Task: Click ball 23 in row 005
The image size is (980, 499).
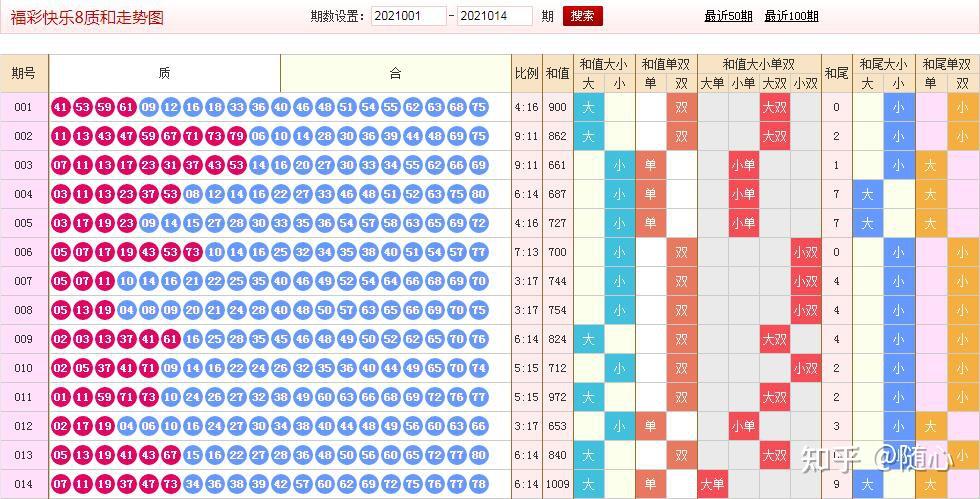Action: tap(127, 223)
